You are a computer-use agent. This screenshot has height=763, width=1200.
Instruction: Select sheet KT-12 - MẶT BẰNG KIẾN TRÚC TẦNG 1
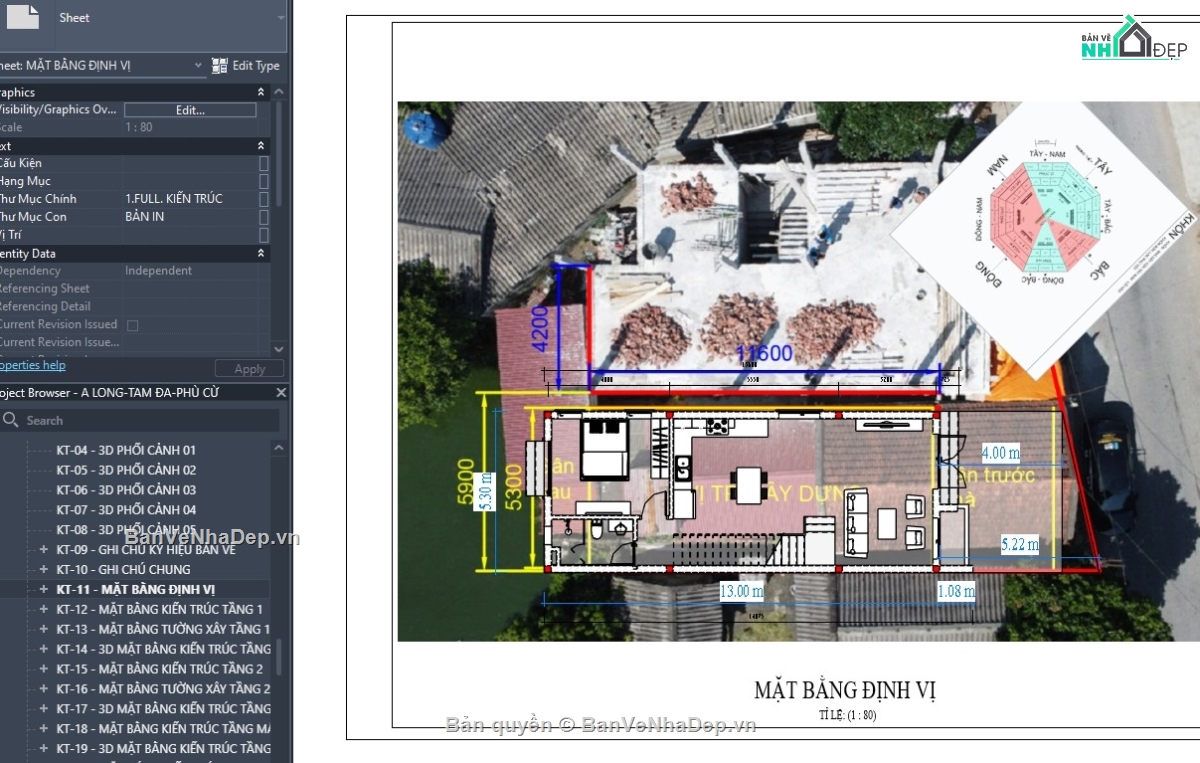click(160, 610)
